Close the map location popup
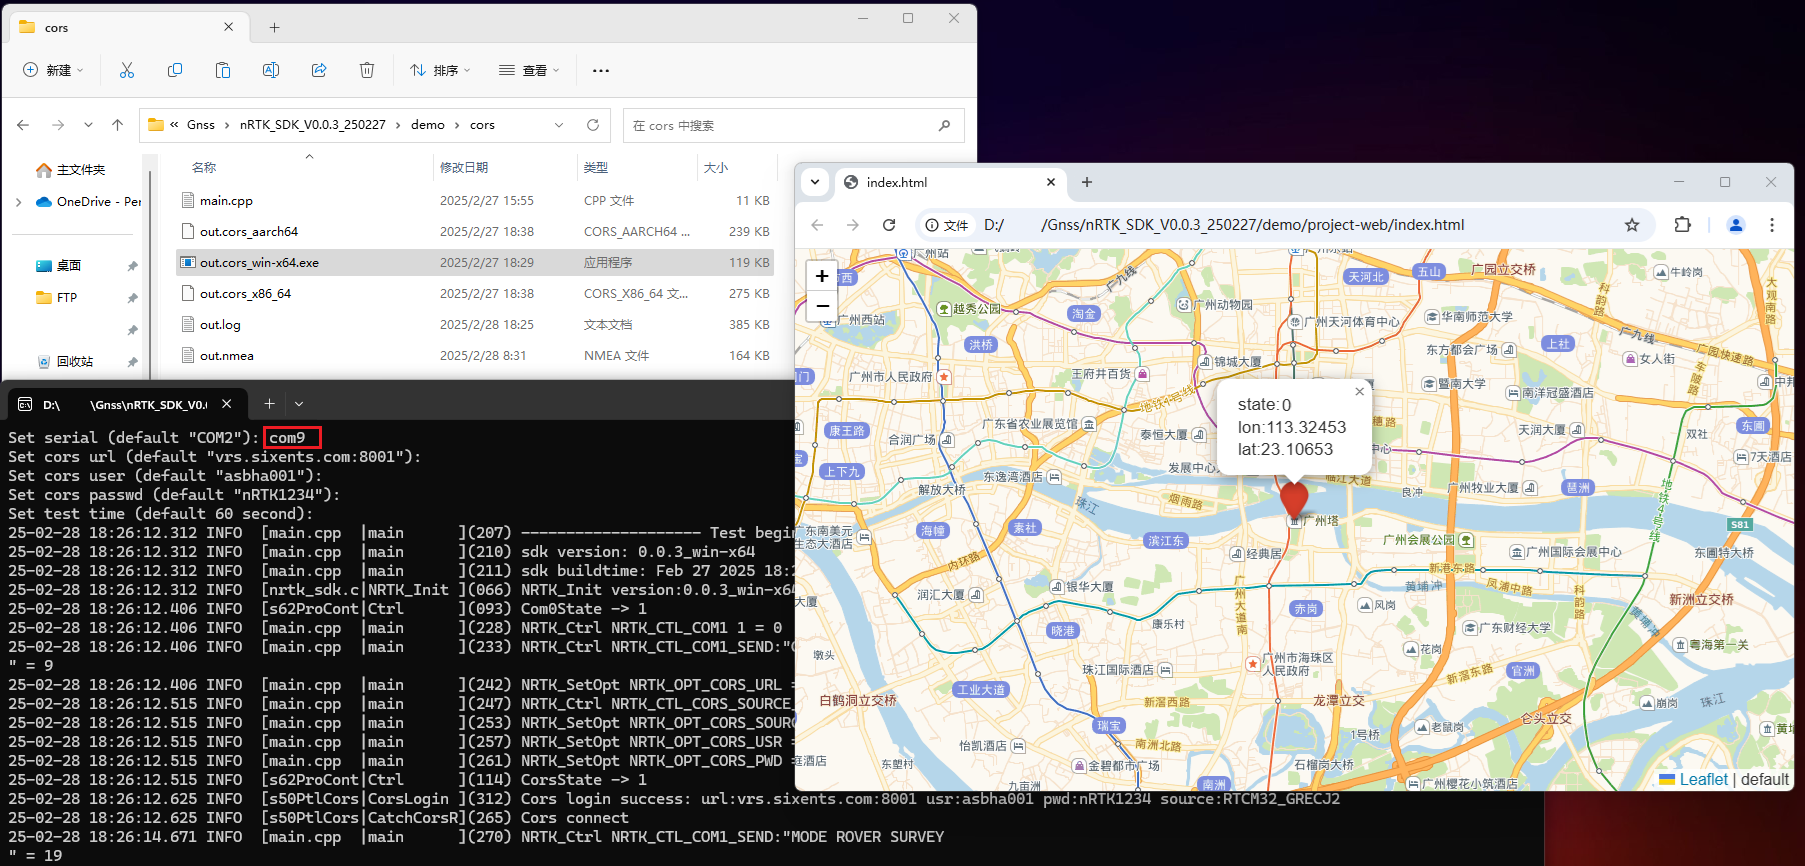The image size is (1805, 866). pos(1359,392)
